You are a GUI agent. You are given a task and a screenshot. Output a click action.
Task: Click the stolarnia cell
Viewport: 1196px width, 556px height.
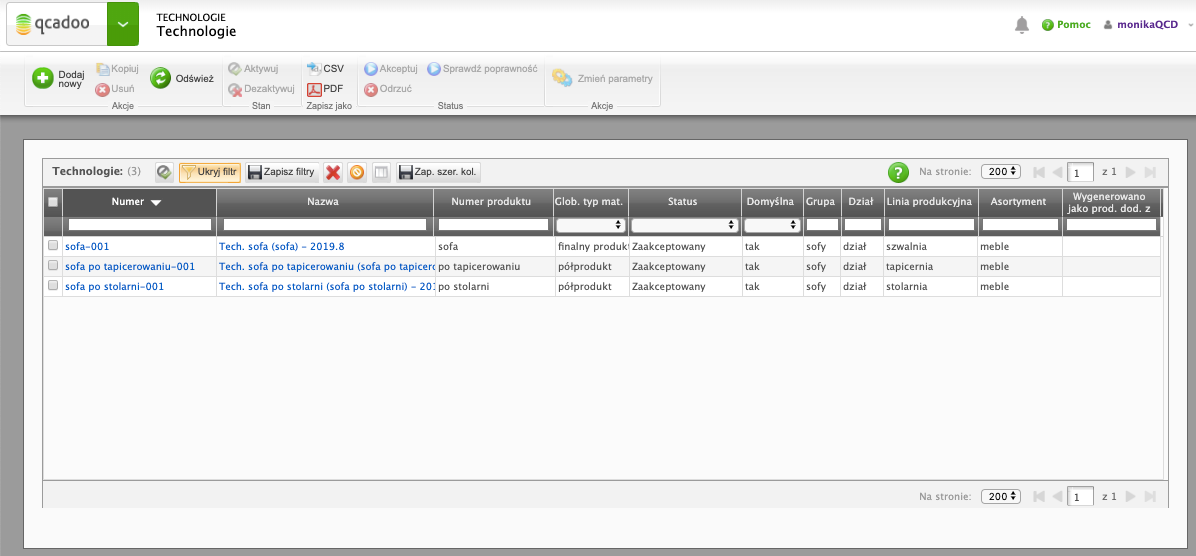click(931, 286)
